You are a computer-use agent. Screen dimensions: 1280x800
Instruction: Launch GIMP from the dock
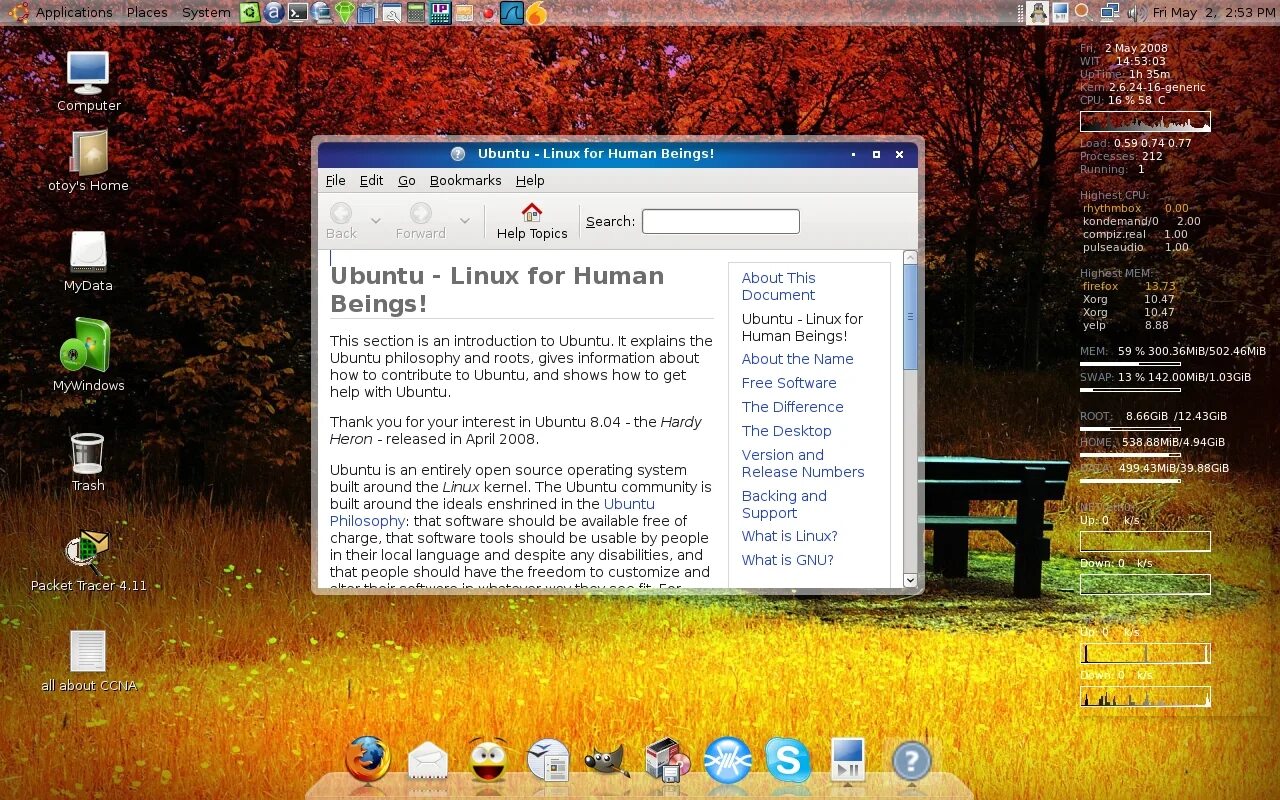coord(606,761)
